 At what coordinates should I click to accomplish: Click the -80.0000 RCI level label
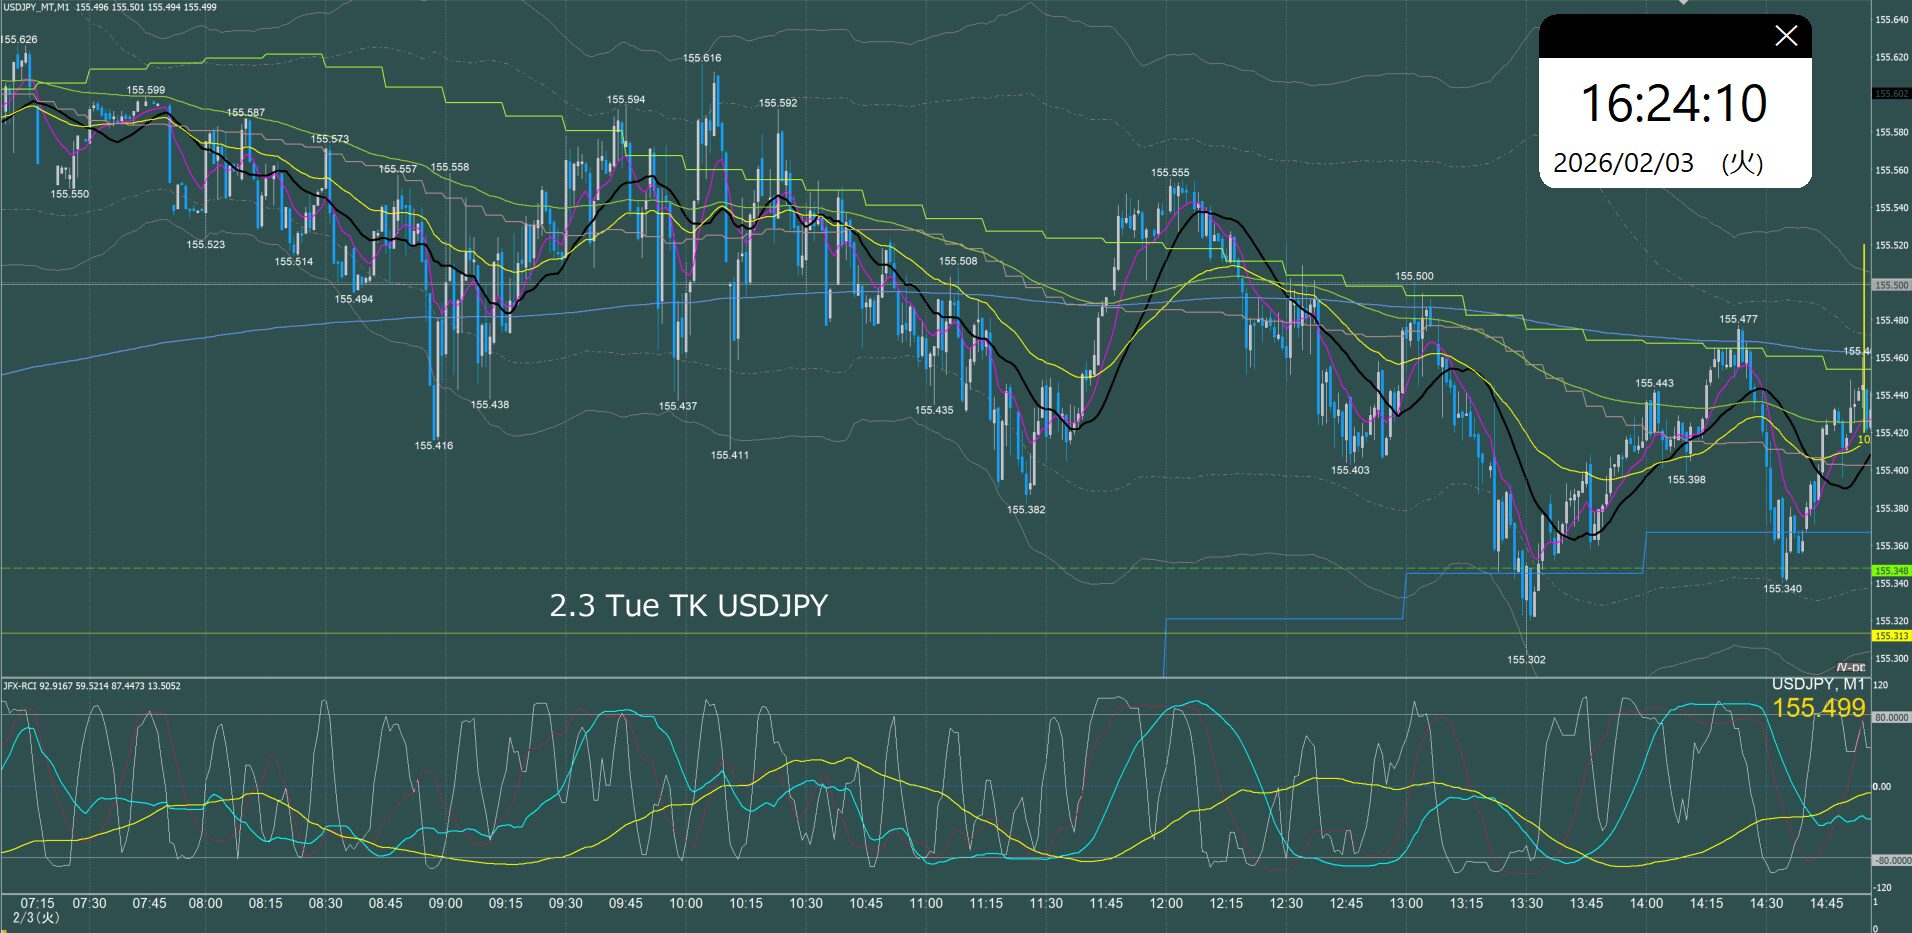1890,860
